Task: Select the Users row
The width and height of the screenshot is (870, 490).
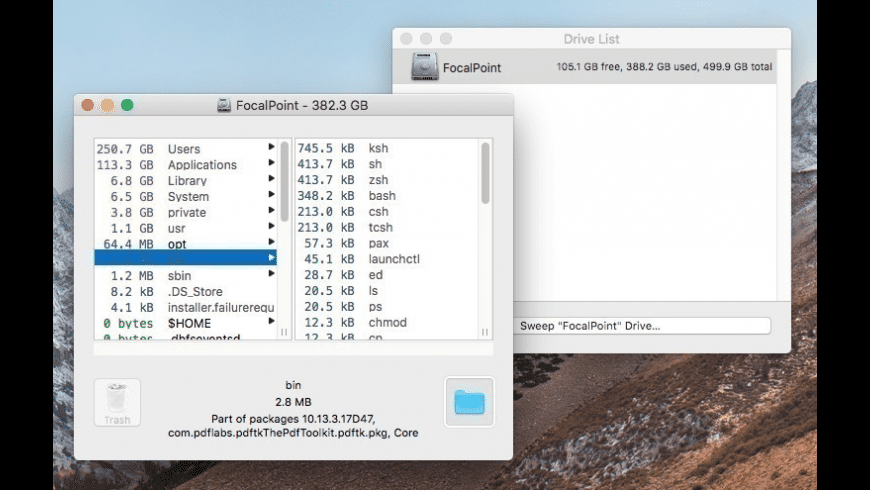Action: tap(185, 149)
